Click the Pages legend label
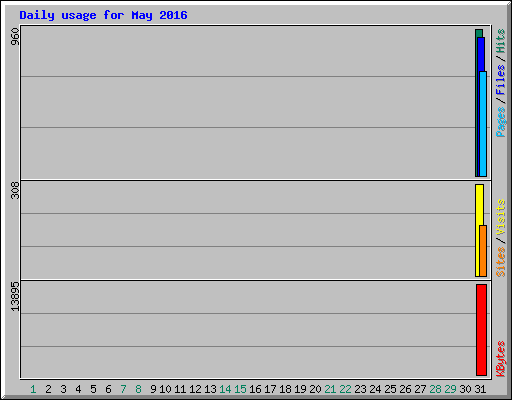The height and width of the screenshot is (400, 512). pos(501,122)
